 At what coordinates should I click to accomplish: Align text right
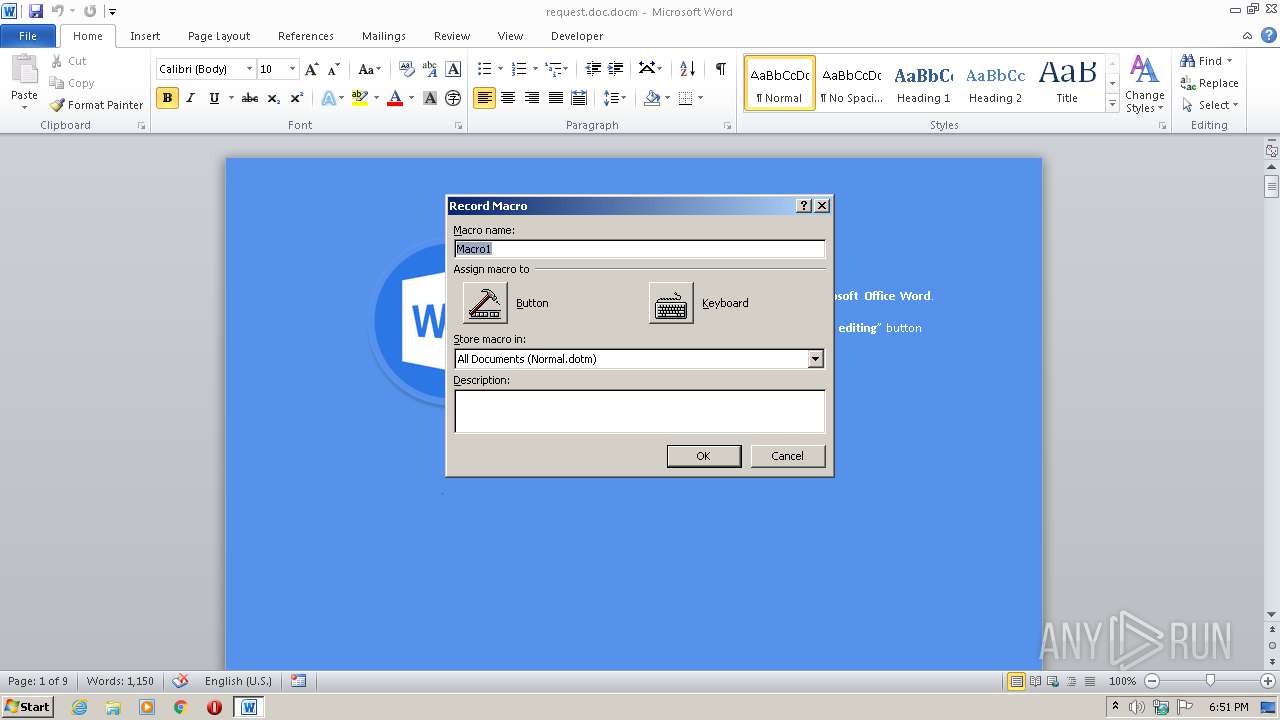532,98
